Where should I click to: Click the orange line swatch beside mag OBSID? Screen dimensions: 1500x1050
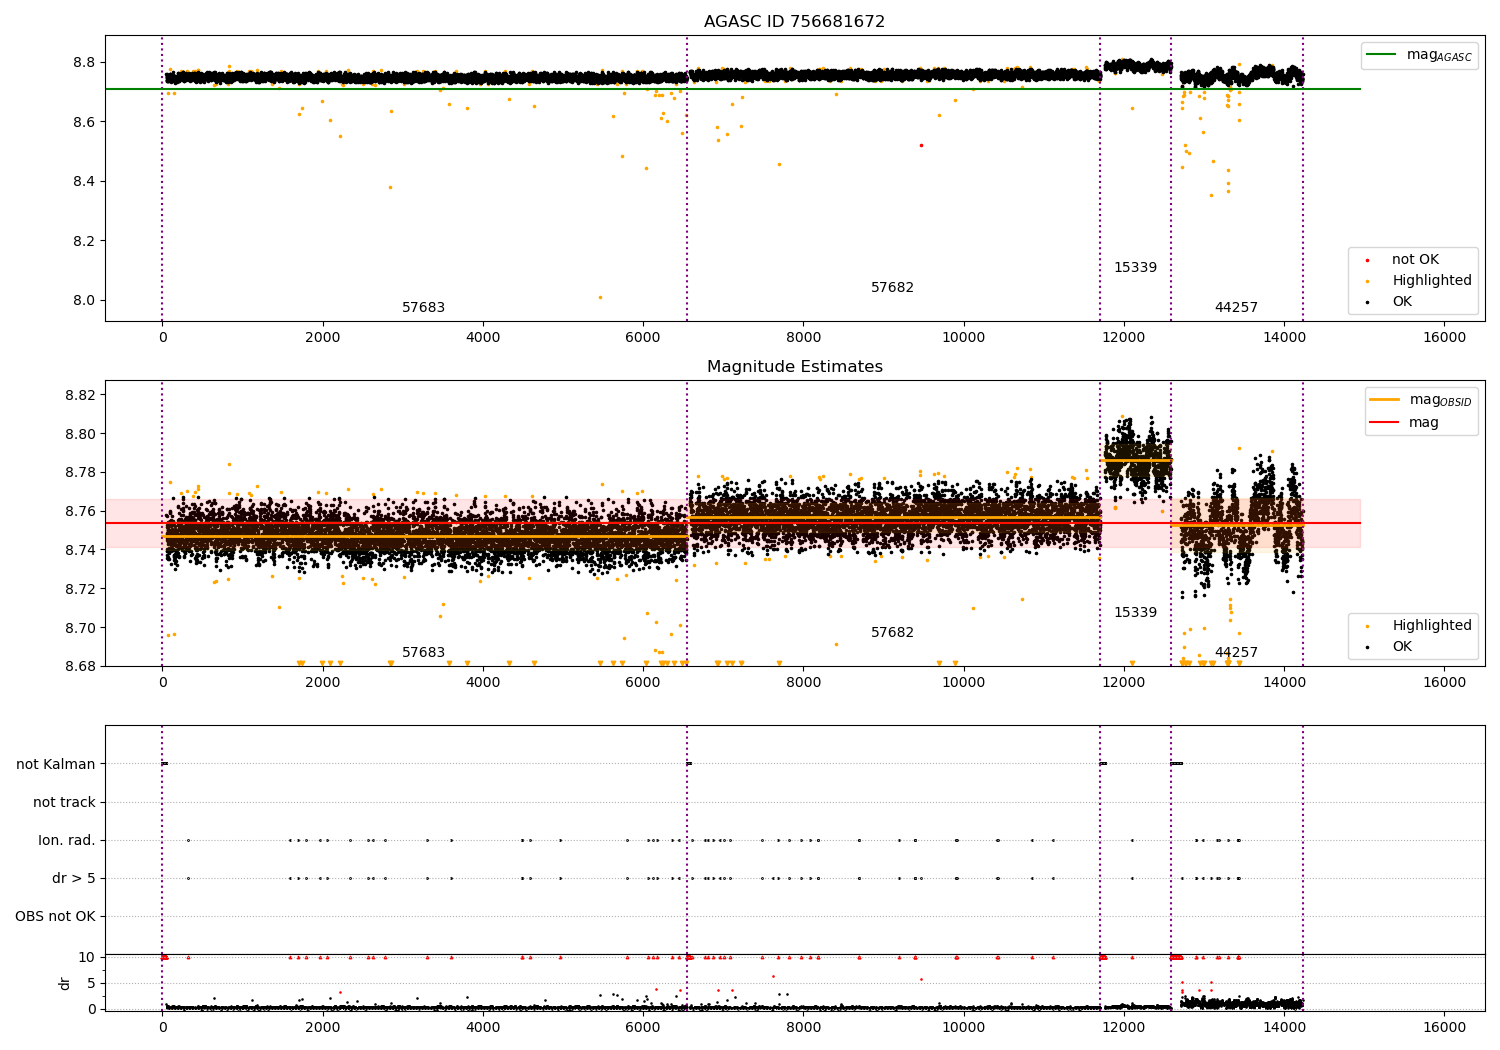pos(1385,400)
